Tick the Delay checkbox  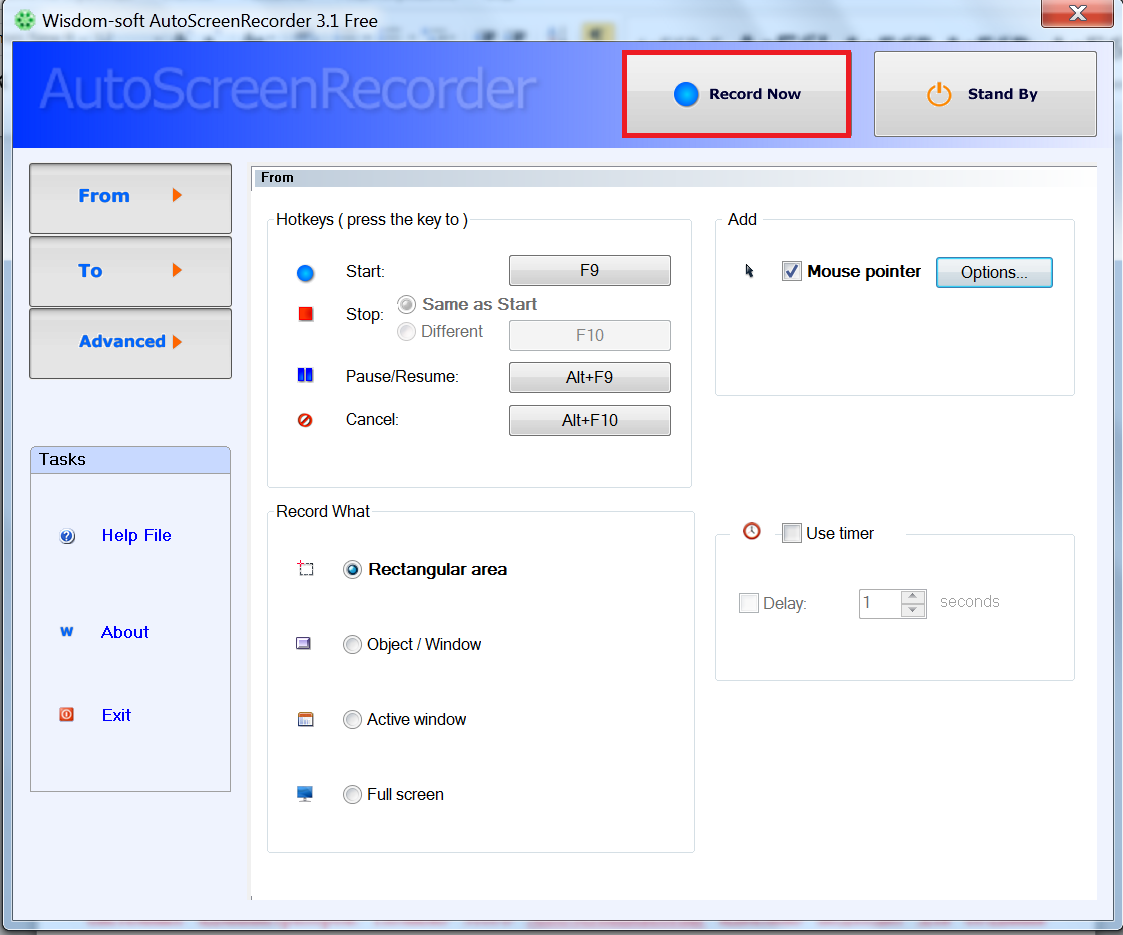tap(749, 603)
